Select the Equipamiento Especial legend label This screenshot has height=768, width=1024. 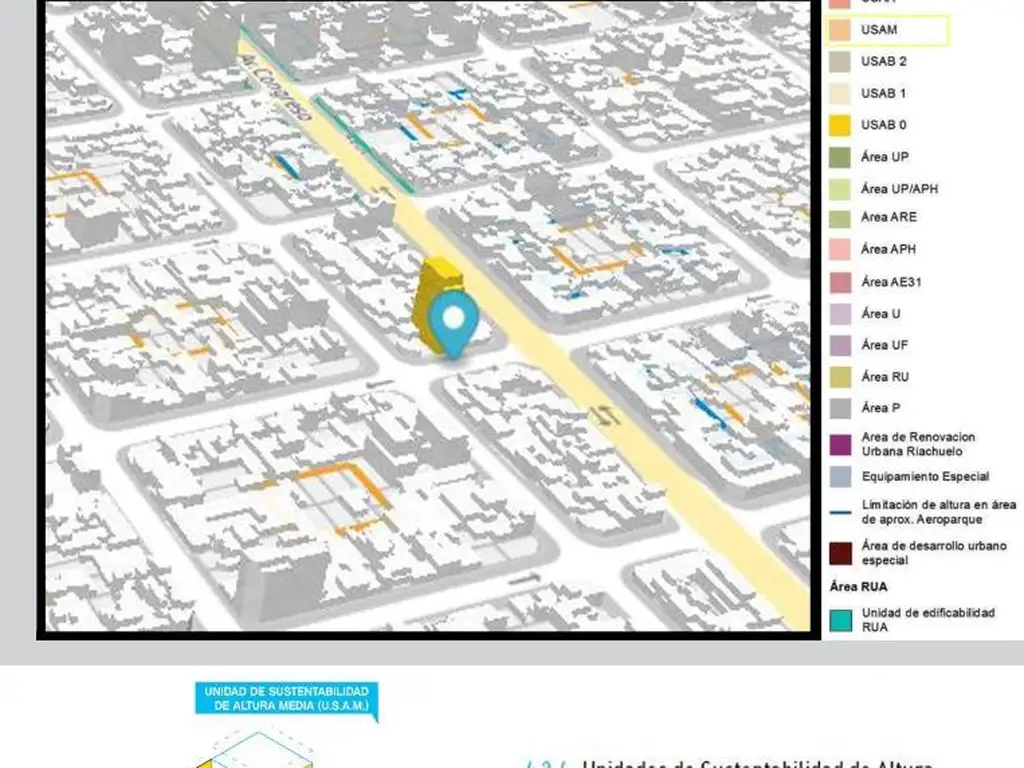coord(925,477)
